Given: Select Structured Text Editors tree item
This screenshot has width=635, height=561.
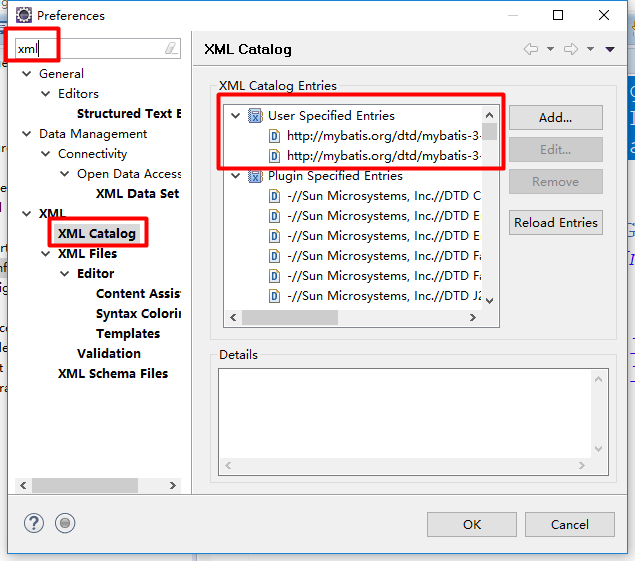Looking at the screenshot, I should coord(129,114).
